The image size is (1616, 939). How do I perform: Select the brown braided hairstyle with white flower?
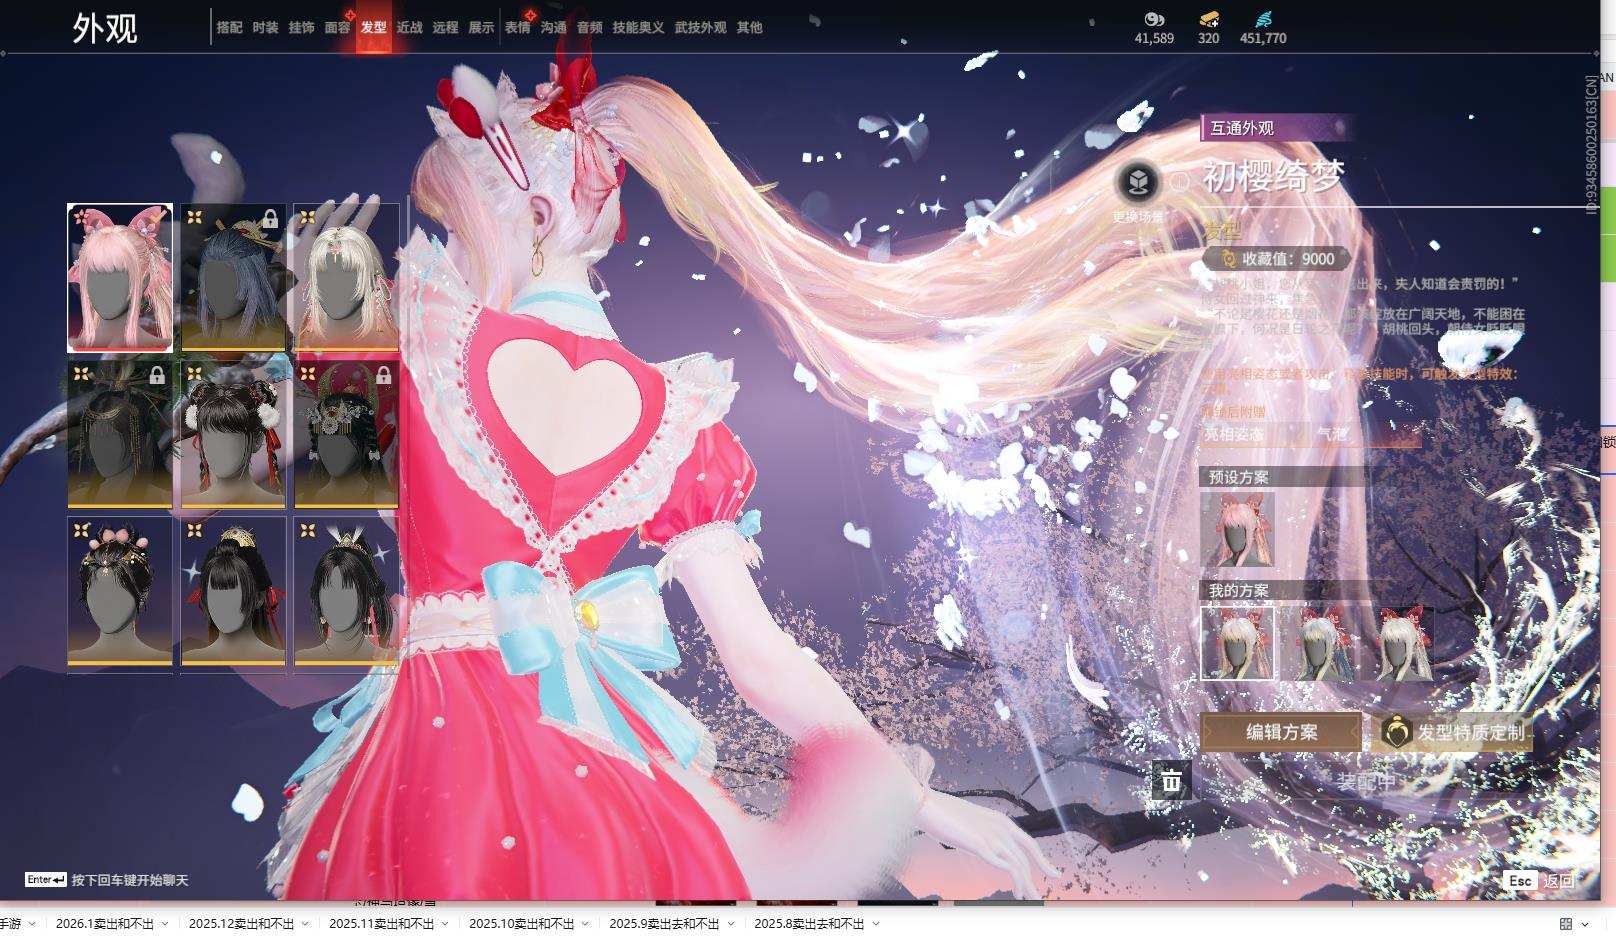pos(233,434)
